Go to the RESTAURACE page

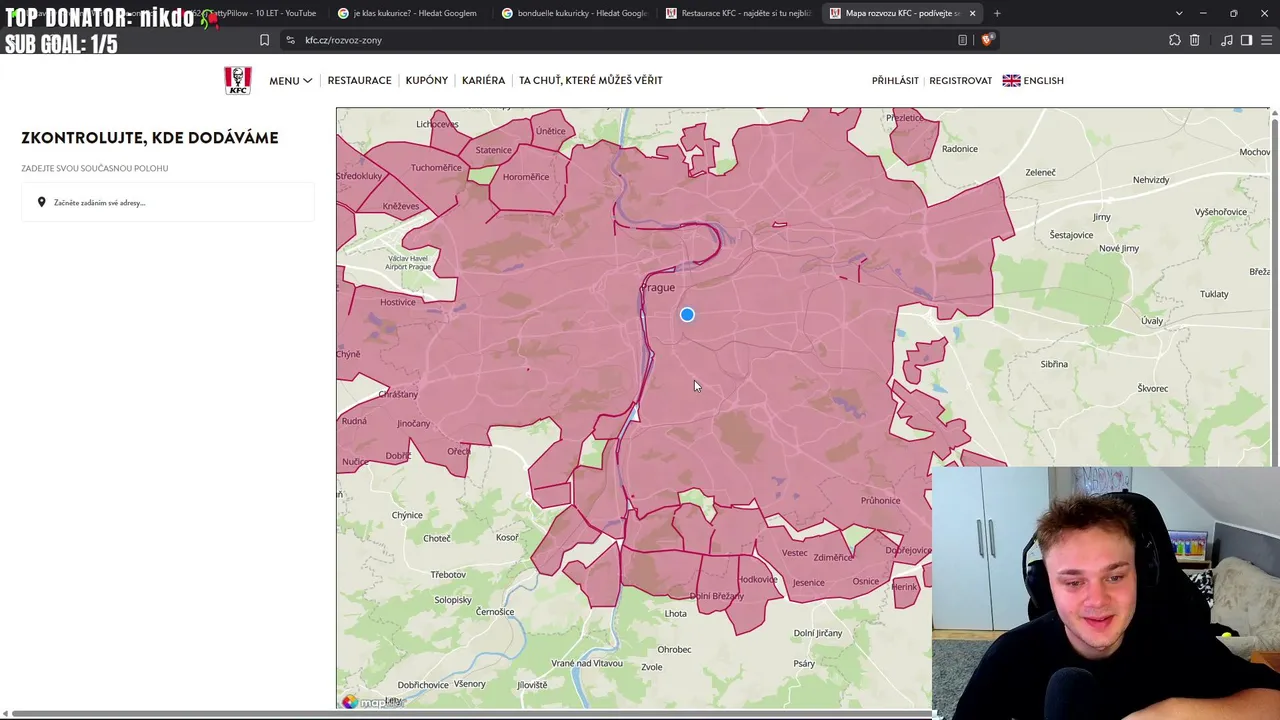tap(359, 81)
